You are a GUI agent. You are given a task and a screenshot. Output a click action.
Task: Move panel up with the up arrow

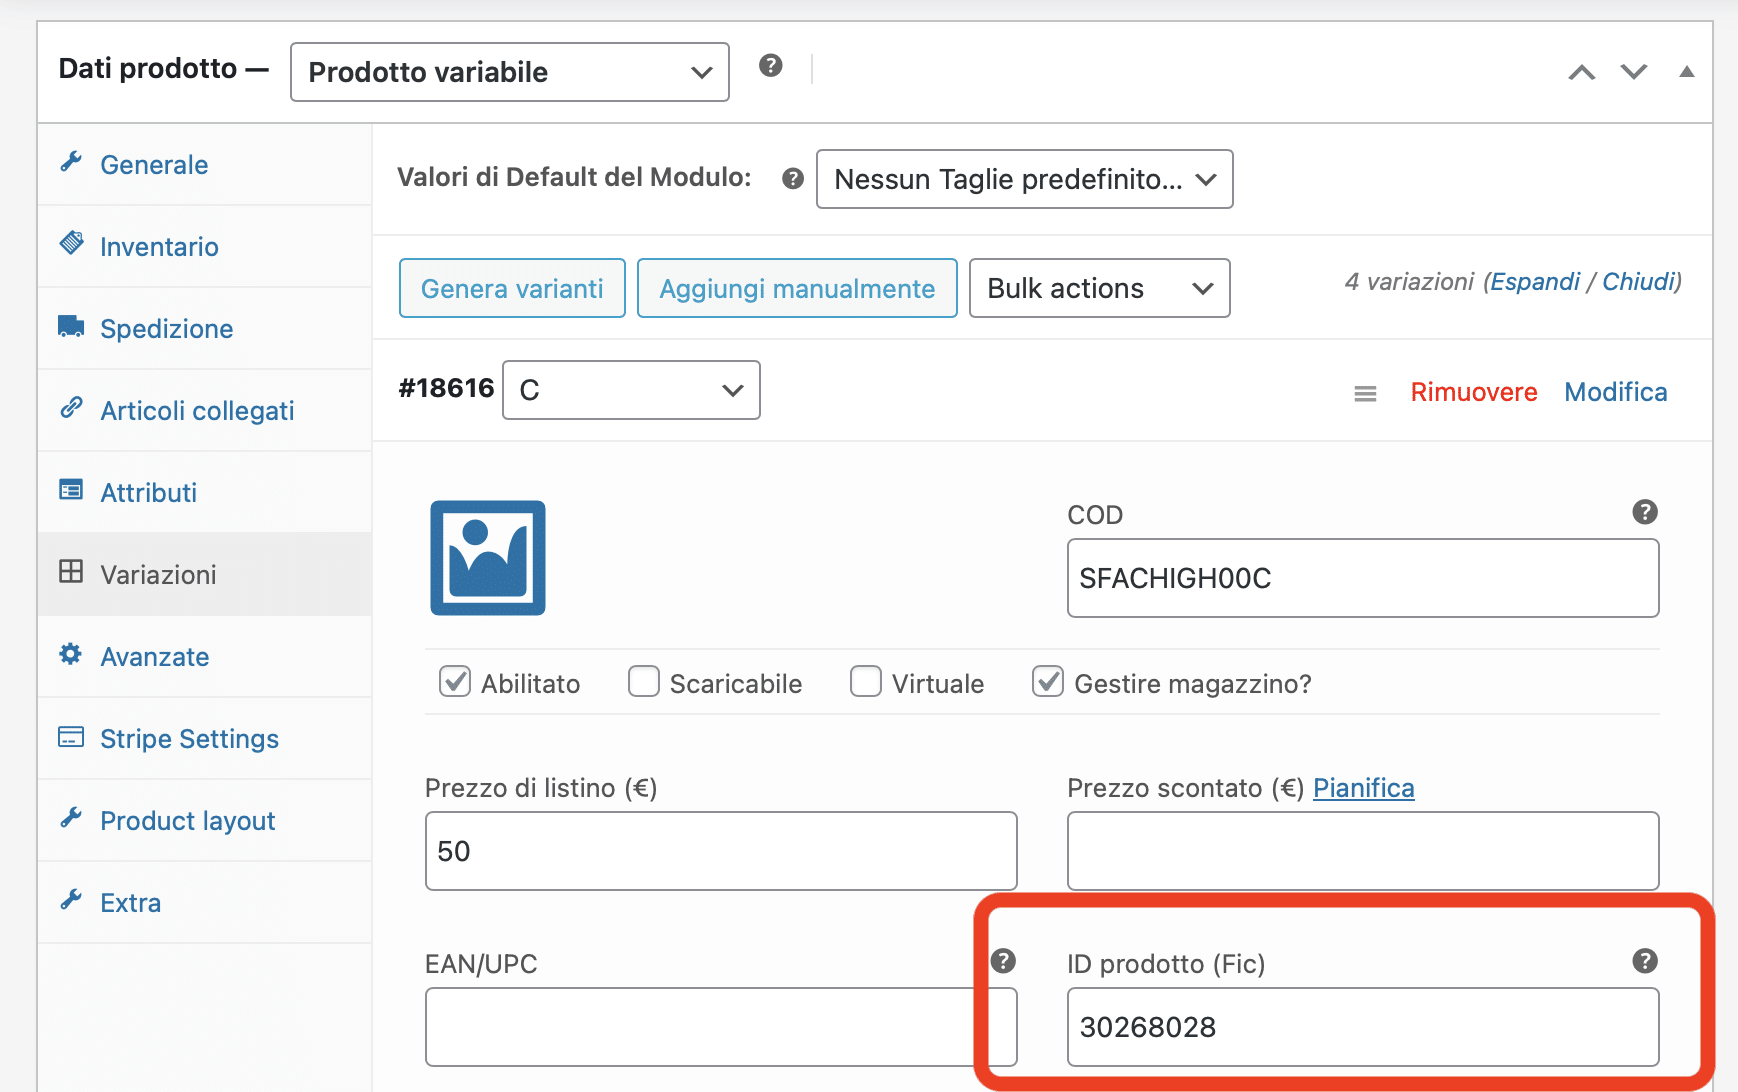1581,72
